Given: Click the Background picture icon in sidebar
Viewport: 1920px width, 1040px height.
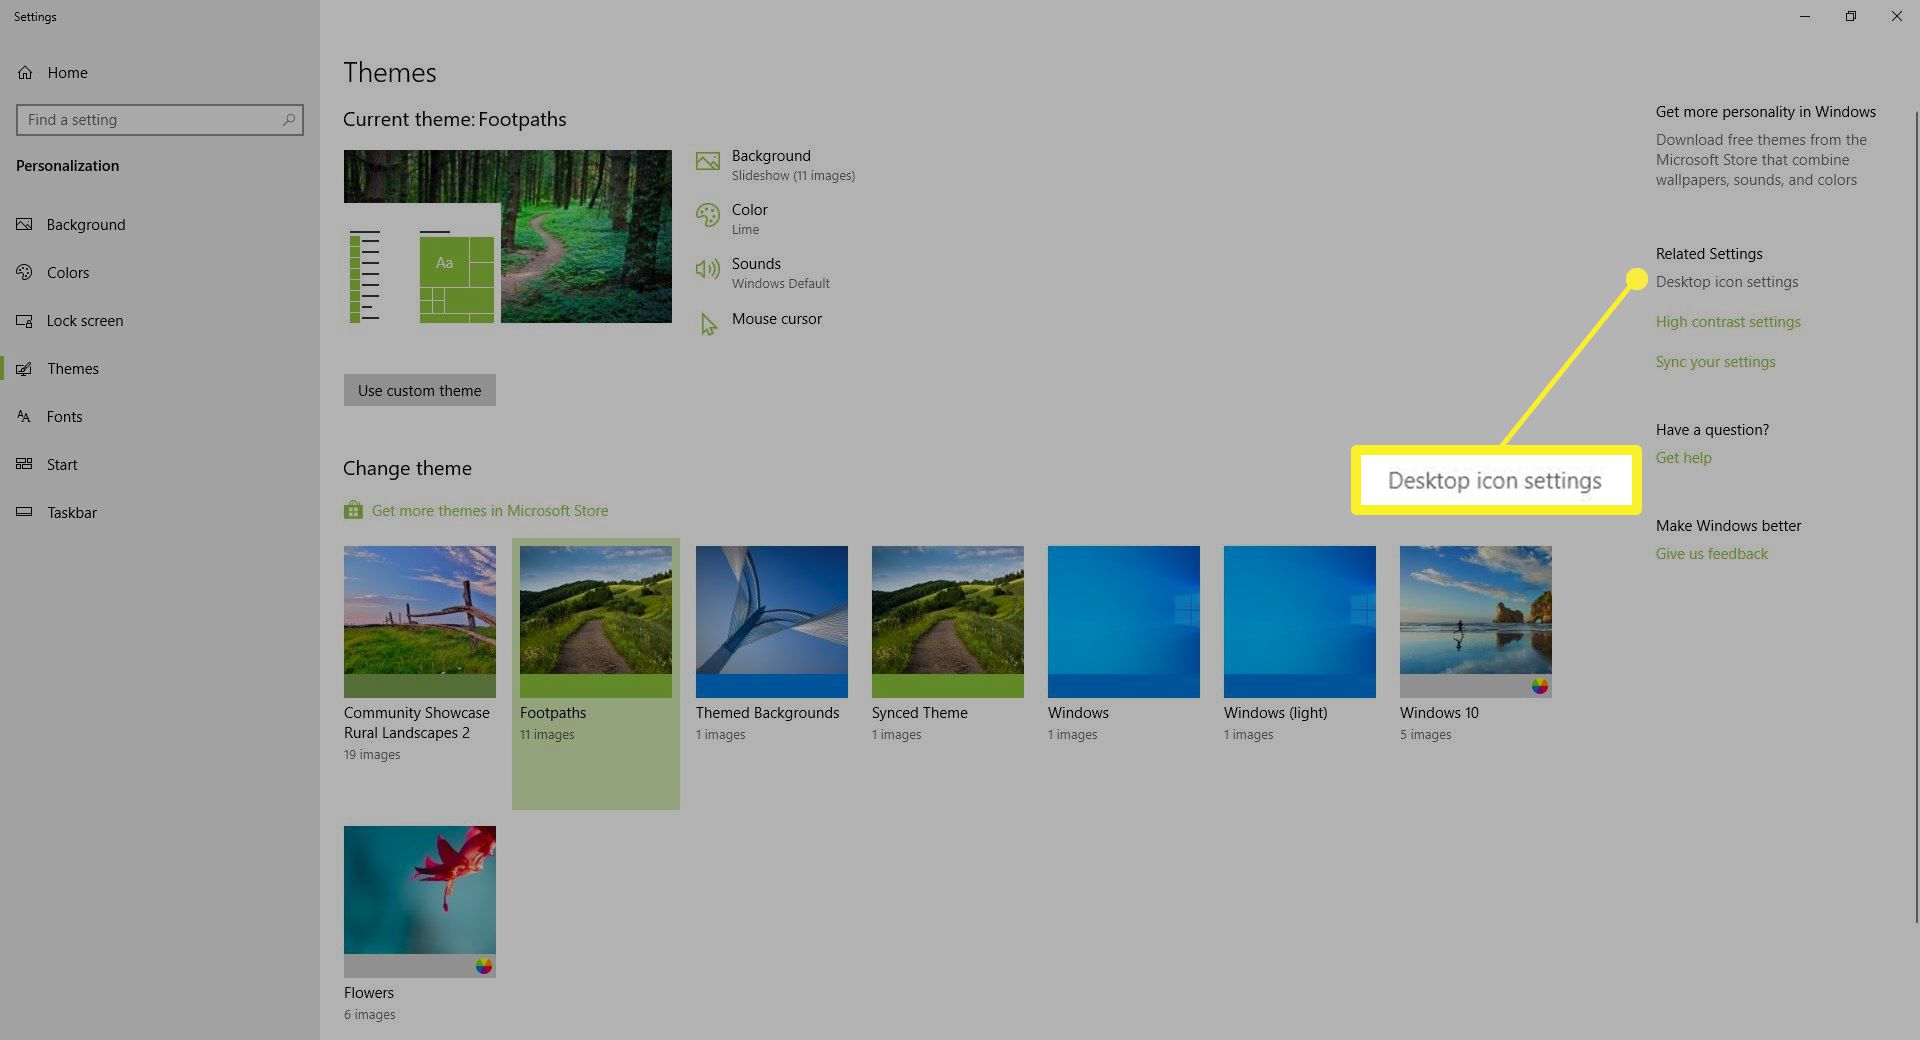Looking at the screenshot, I should point(25,225).
